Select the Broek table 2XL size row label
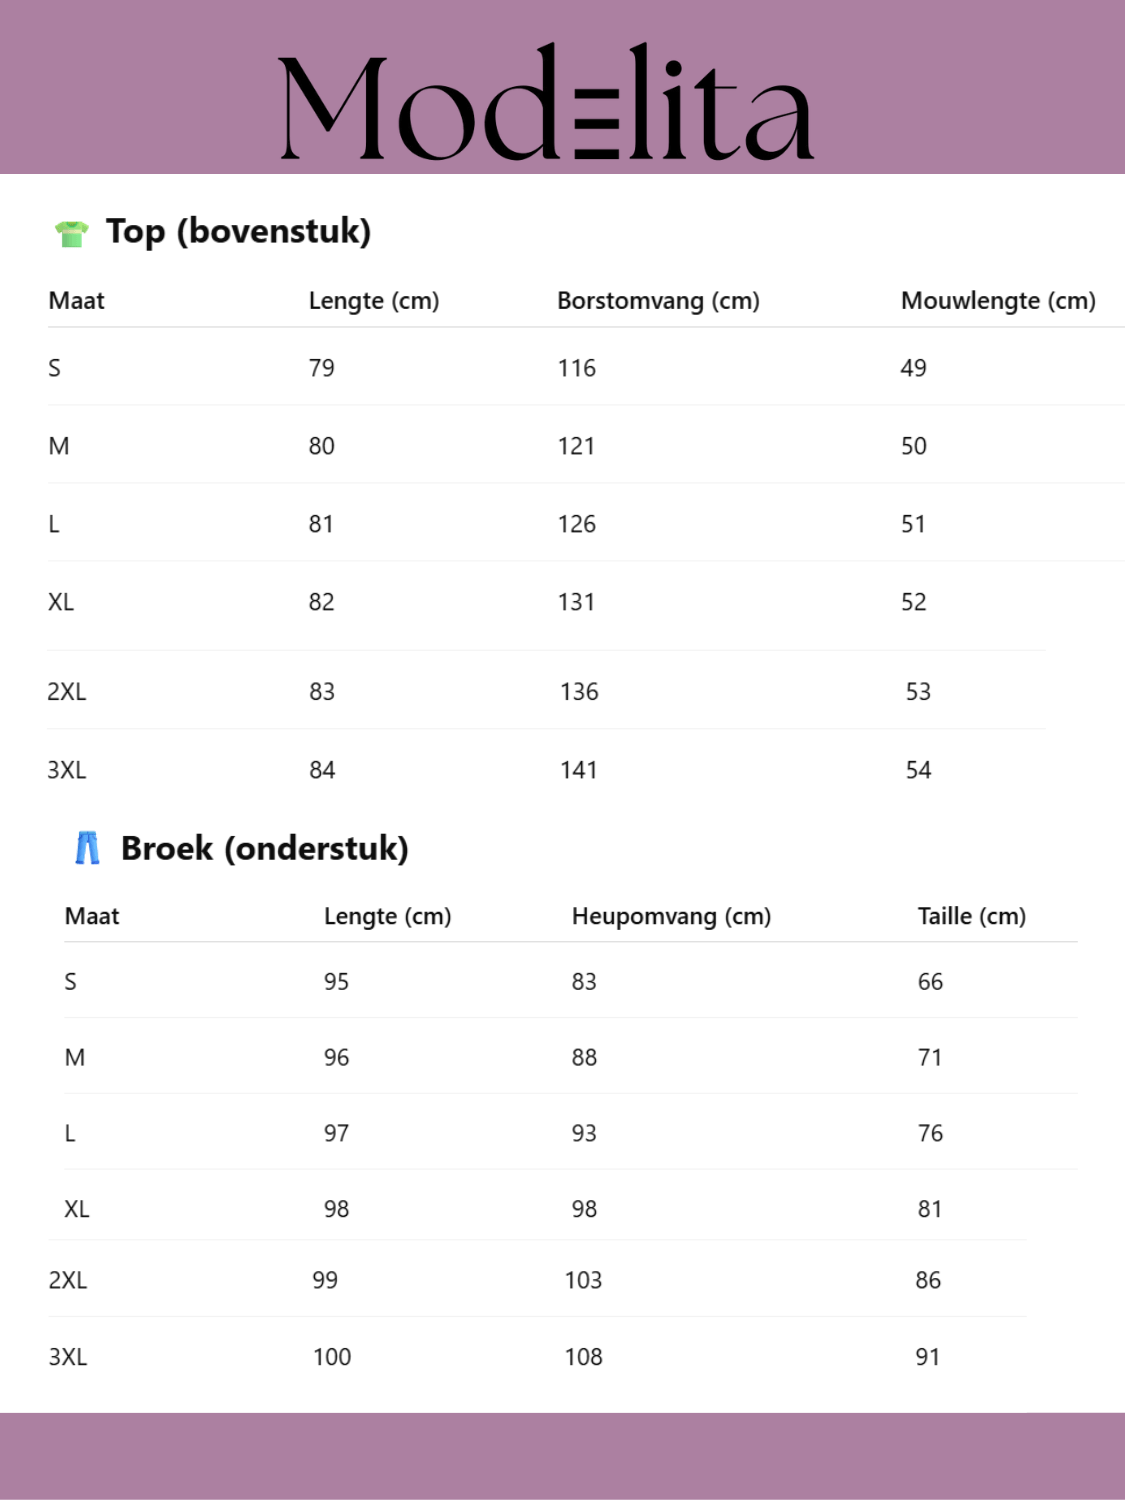 coord(68,1280)
